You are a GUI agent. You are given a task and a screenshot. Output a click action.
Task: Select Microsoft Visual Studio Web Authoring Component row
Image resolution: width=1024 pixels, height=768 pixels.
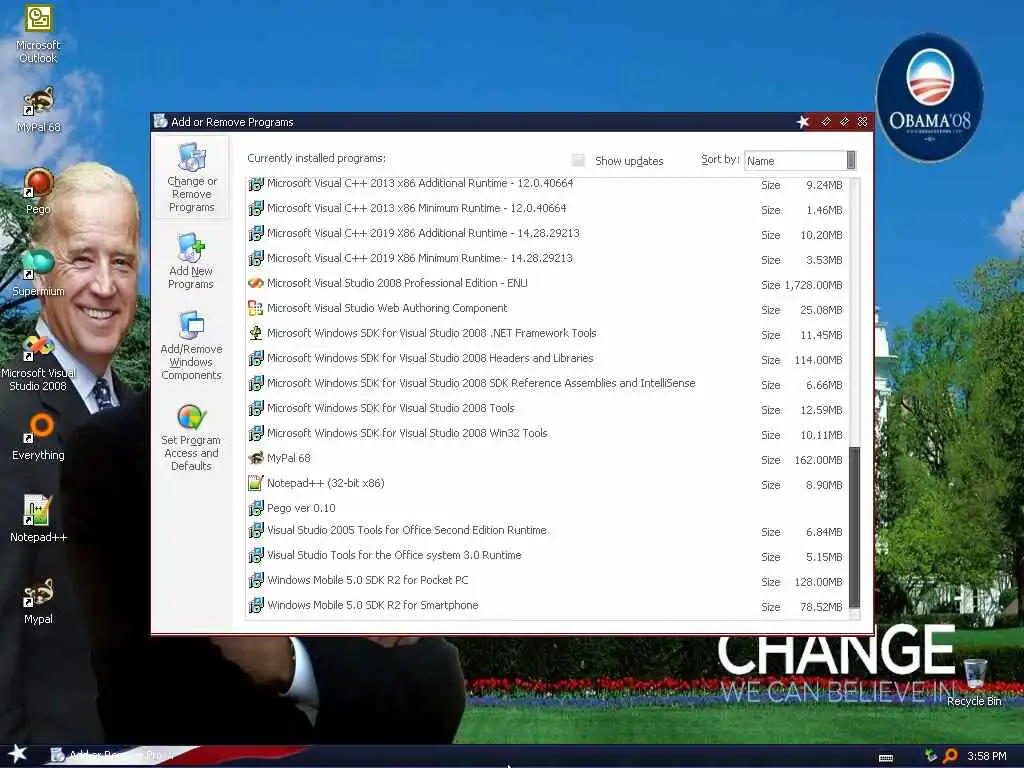click(x=547, y=308)
